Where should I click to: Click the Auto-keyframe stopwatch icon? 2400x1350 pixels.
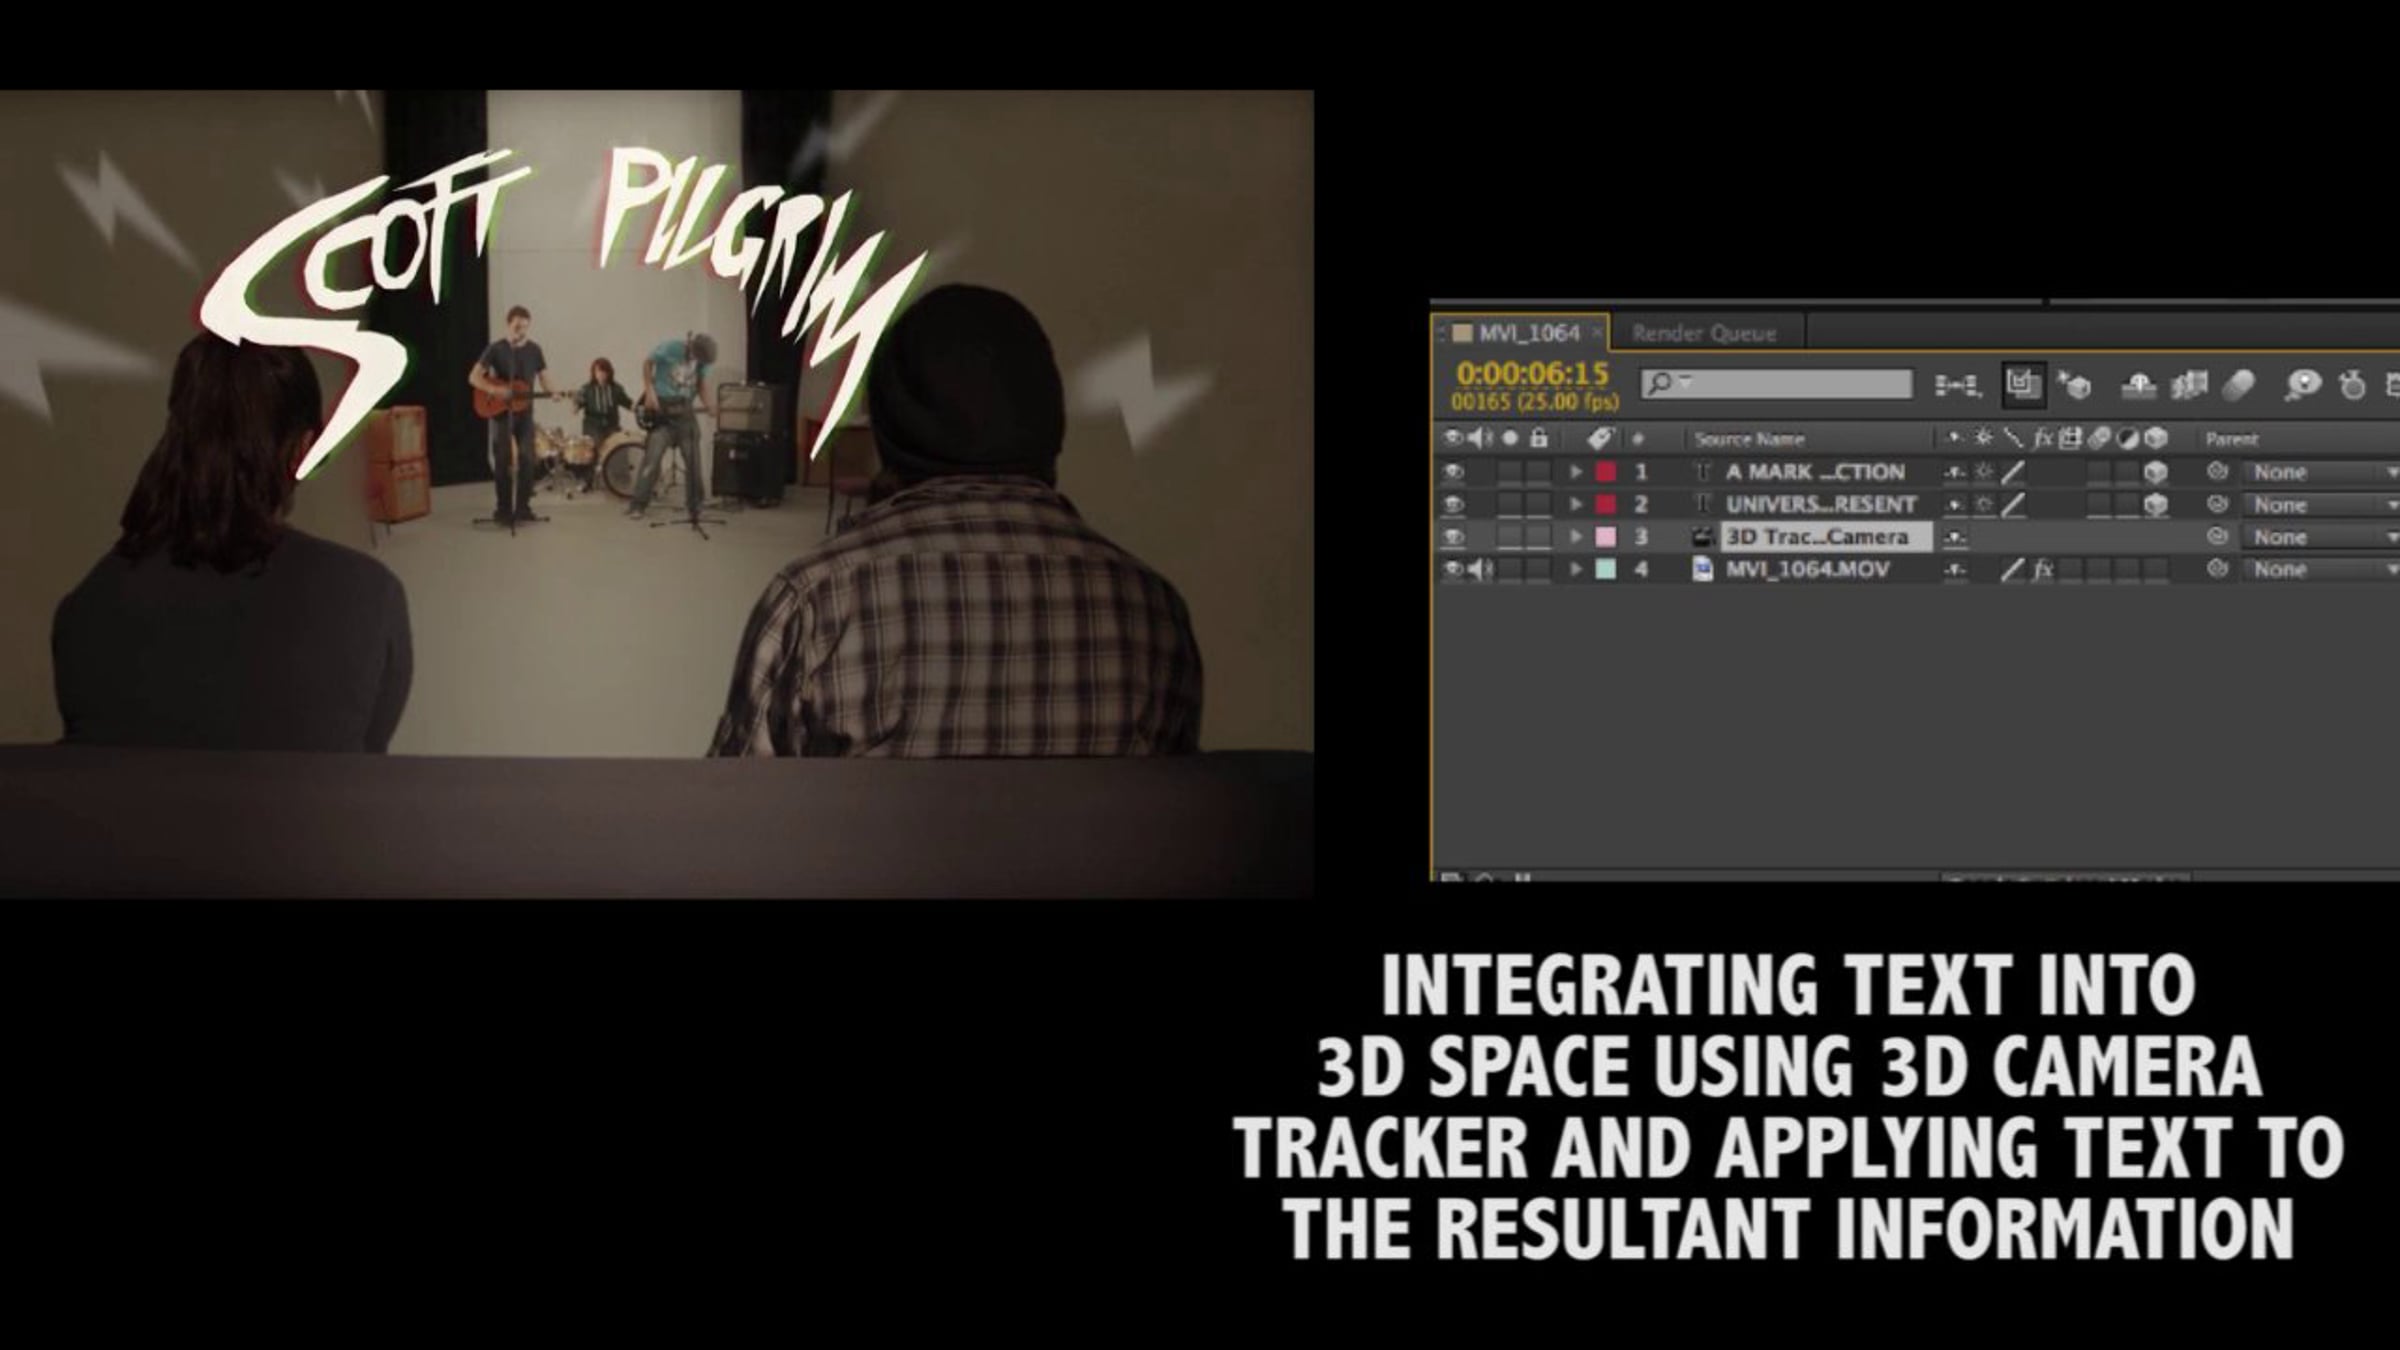tap(2353, 385)
